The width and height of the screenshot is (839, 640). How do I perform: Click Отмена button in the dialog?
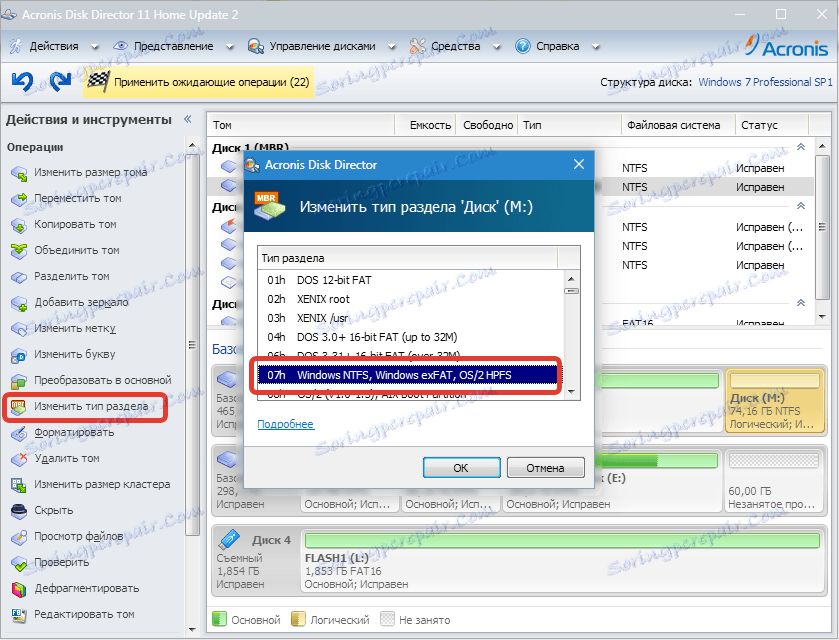pyautogui.click(x=545, y=468)
